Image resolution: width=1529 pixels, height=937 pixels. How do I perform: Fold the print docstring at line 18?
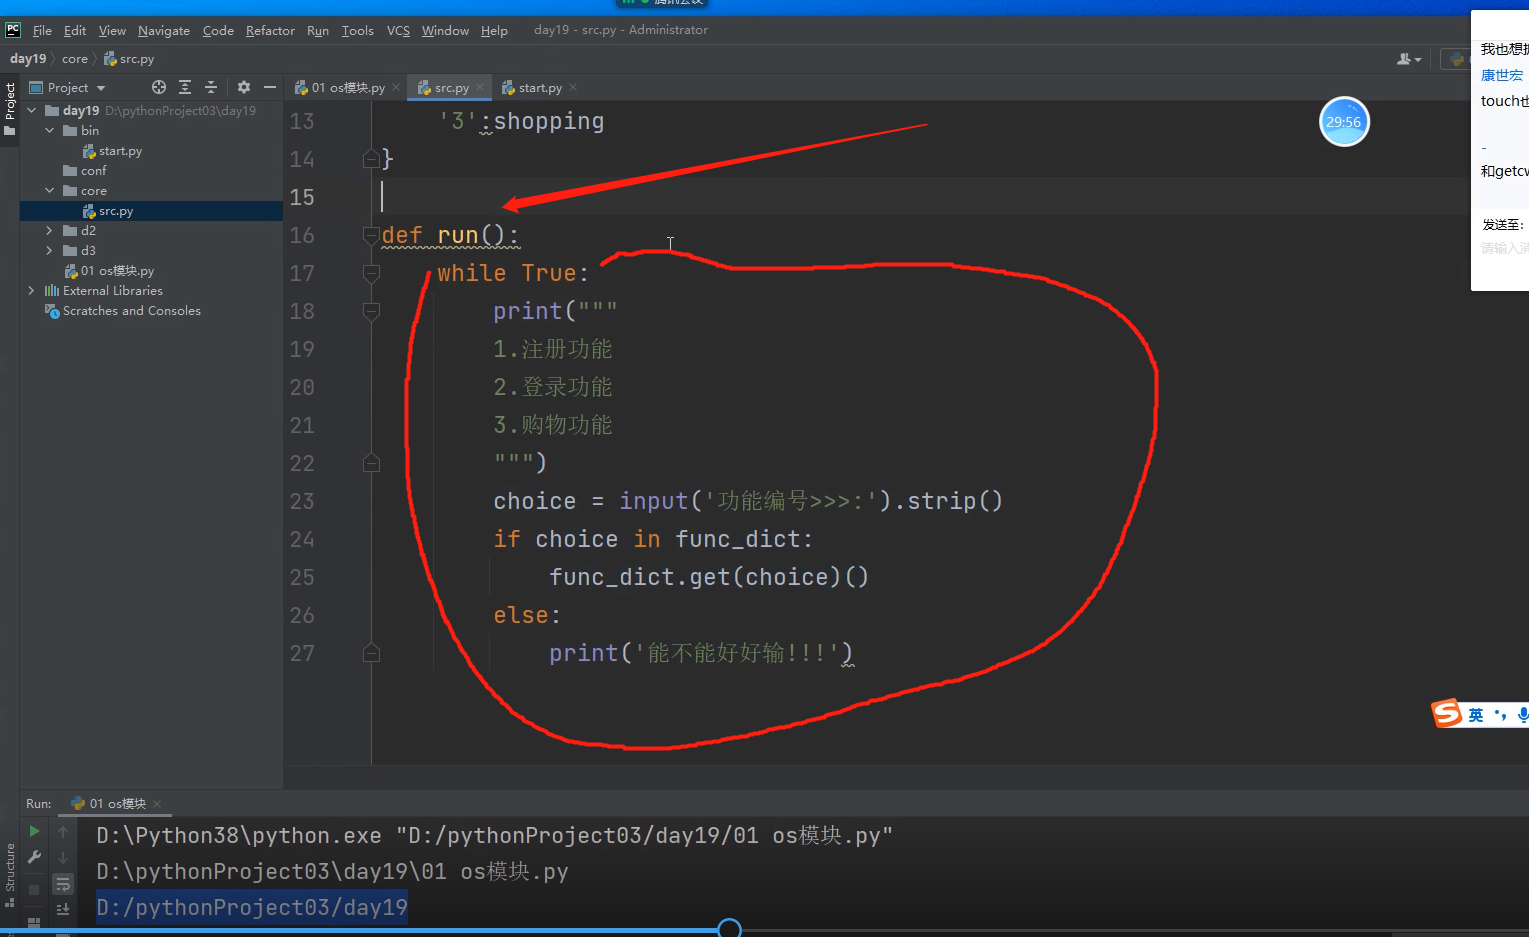[x=371, y=311]
